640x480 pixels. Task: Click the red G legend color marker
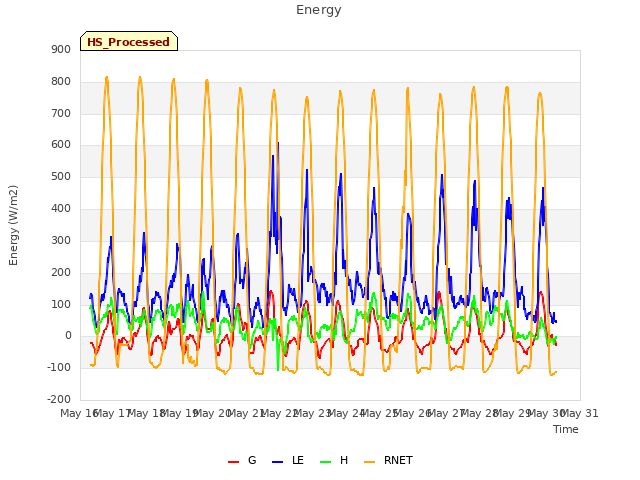pos(233,462)
